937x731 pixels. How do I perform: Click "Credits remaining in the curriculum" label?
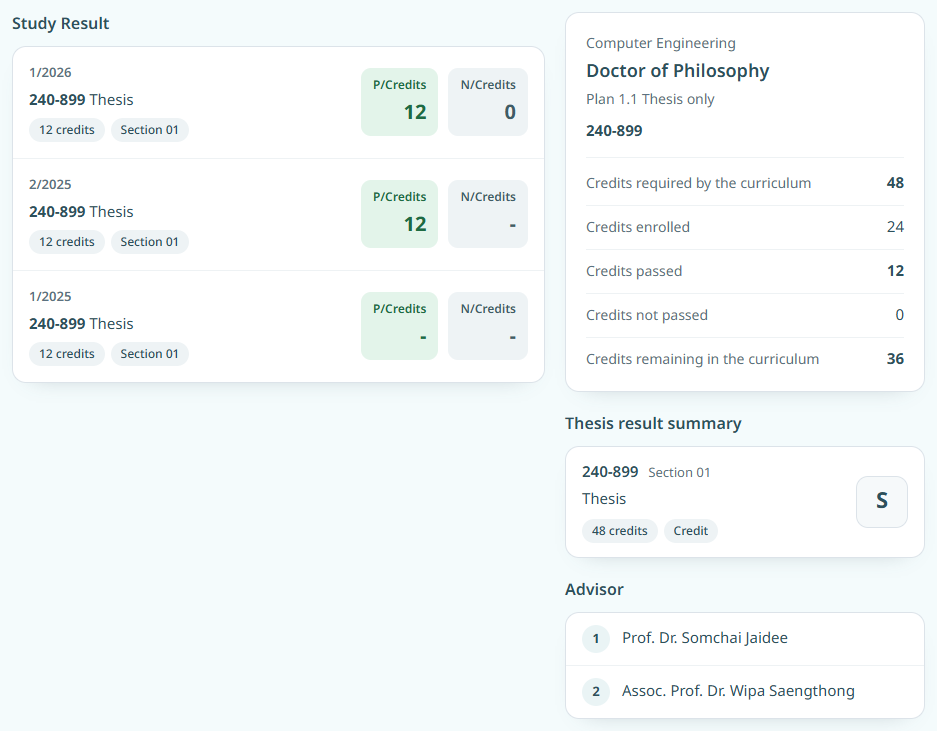click(702, 359)
